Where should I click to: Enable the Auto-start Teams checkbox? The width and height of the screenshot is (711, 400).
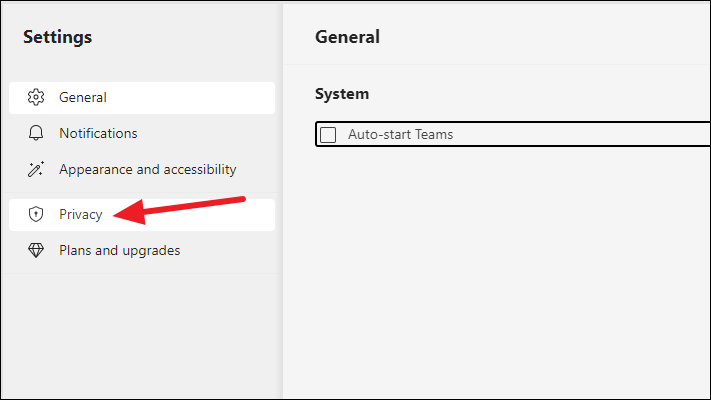[x=328, y=135]
